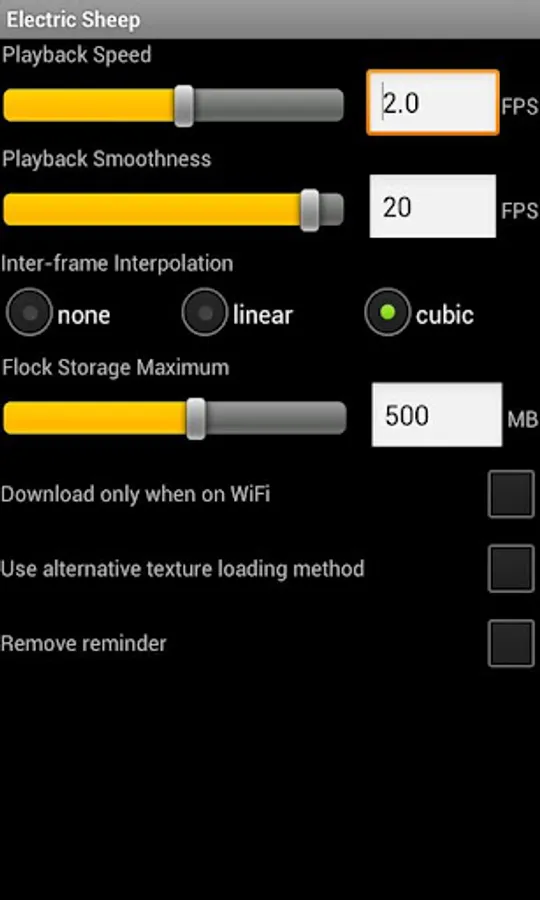The width and height of the screenshot is (540, 900).
Task: Check the Remove reminder box
Action: pyautogui.click(x=511, y=643)
